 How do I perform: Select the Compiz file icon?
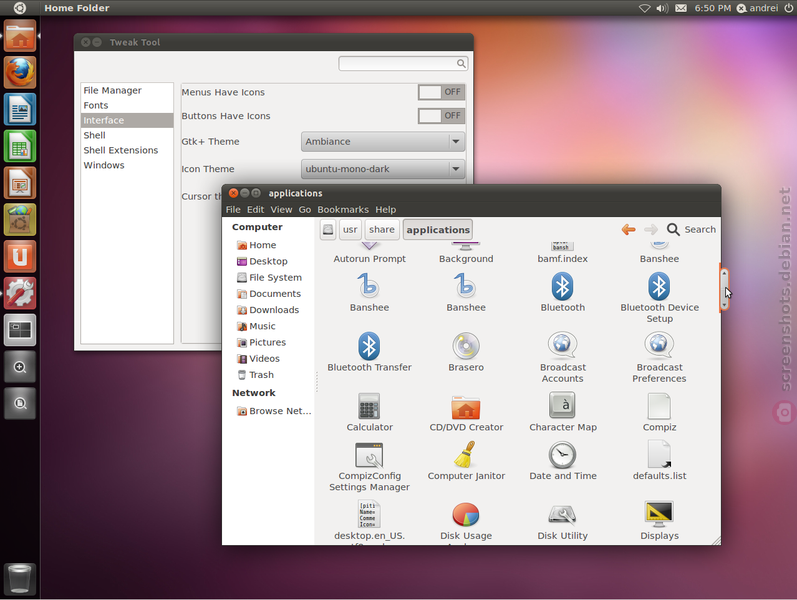point(659,406)
